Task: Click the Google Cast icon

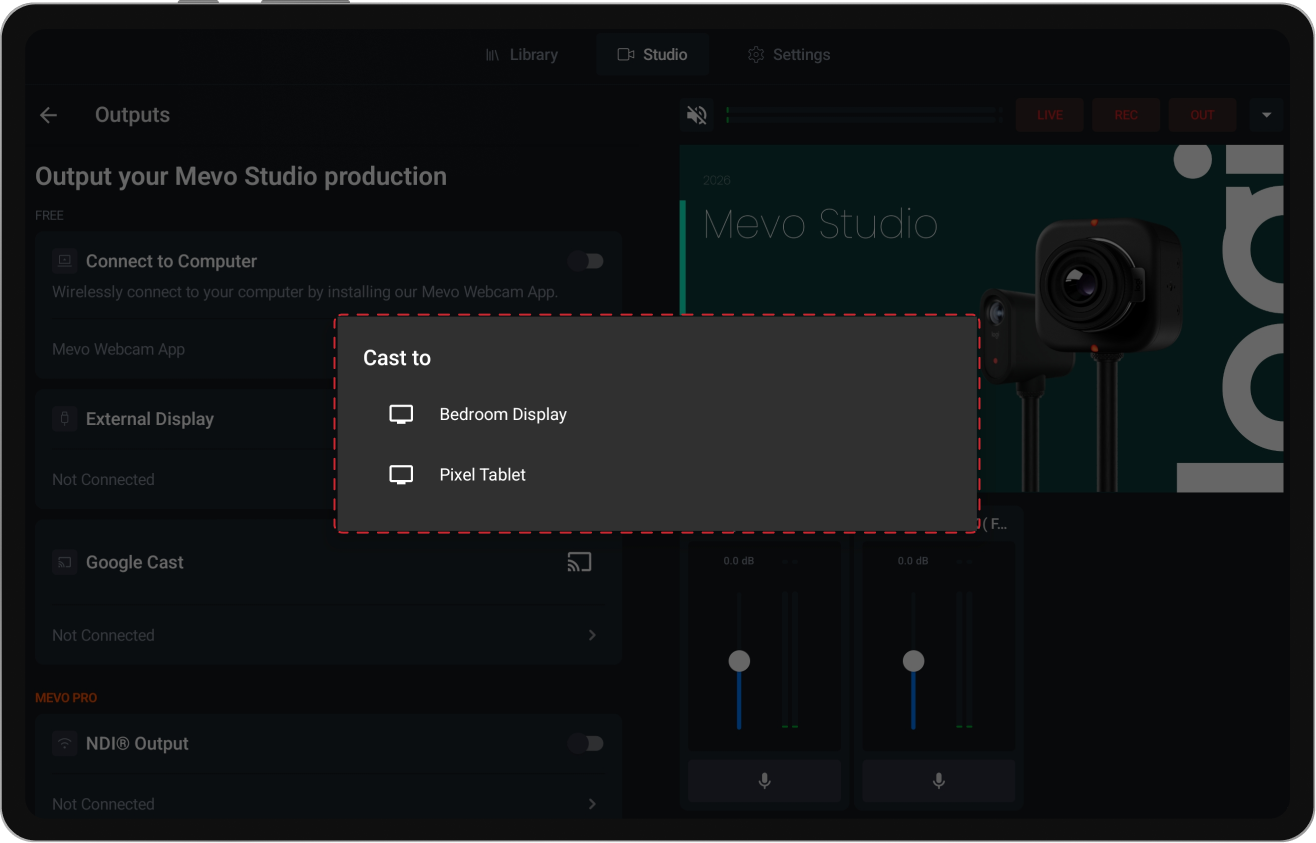Action: pos(579,562)
